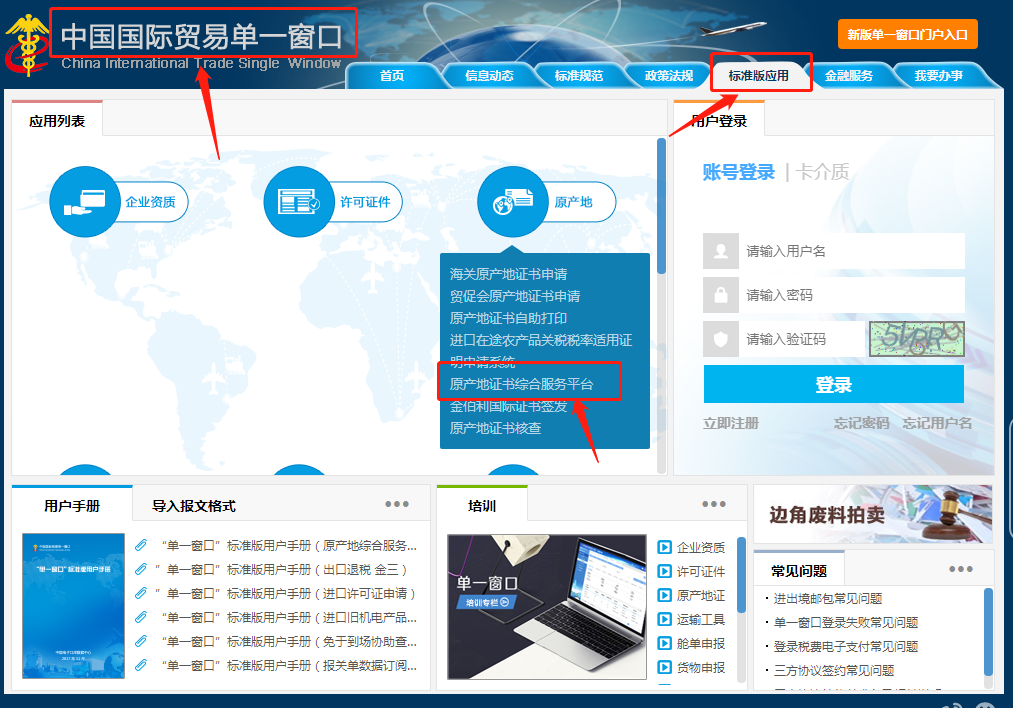The width and height of the screenshot is (1013, 708).
Task: Switch to the 导入报文格式 tab
Action: pos(194,506)
